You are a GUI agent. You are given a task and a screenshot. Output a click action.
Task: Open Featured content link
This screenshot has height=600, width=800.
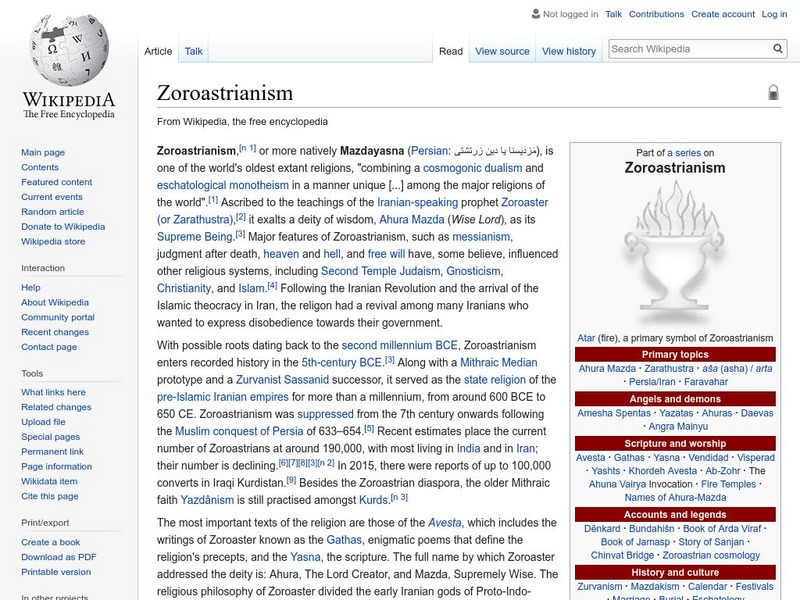tap(57, 182)
